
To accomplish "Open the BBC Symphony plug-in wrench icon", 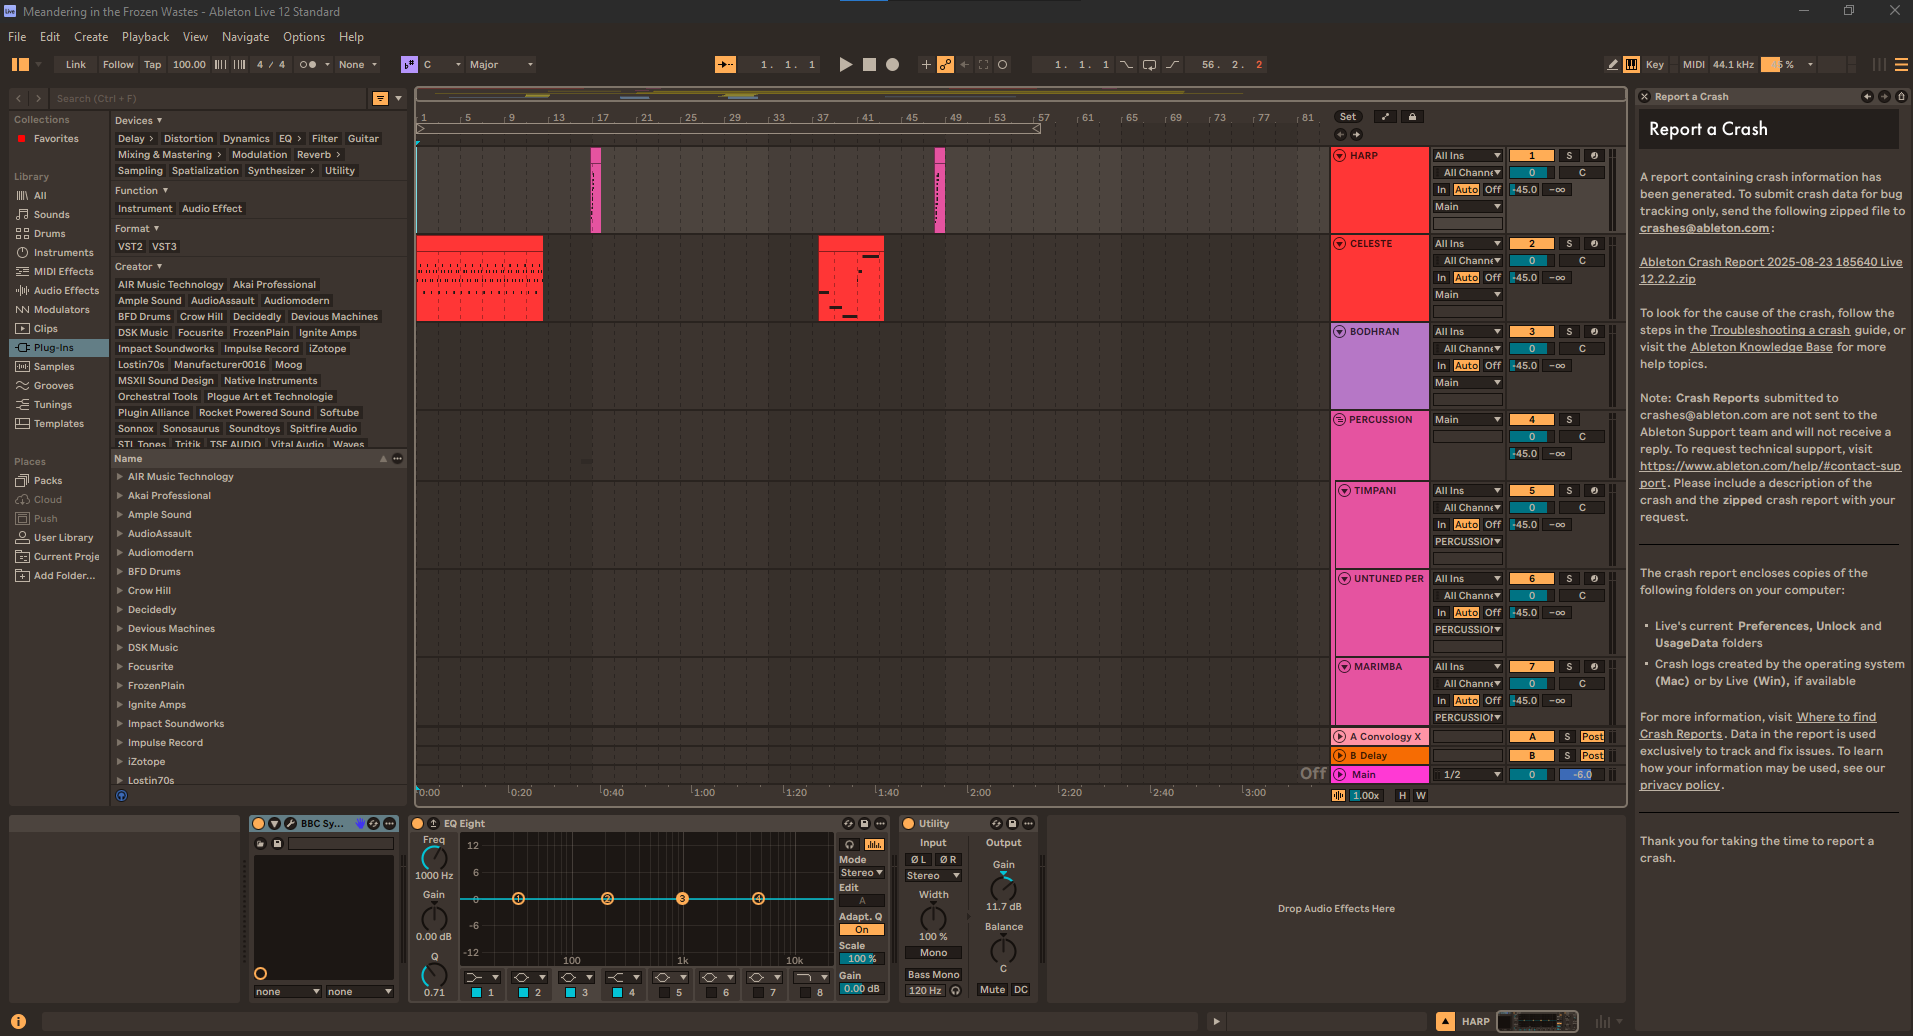I will [x=290, y=823].
